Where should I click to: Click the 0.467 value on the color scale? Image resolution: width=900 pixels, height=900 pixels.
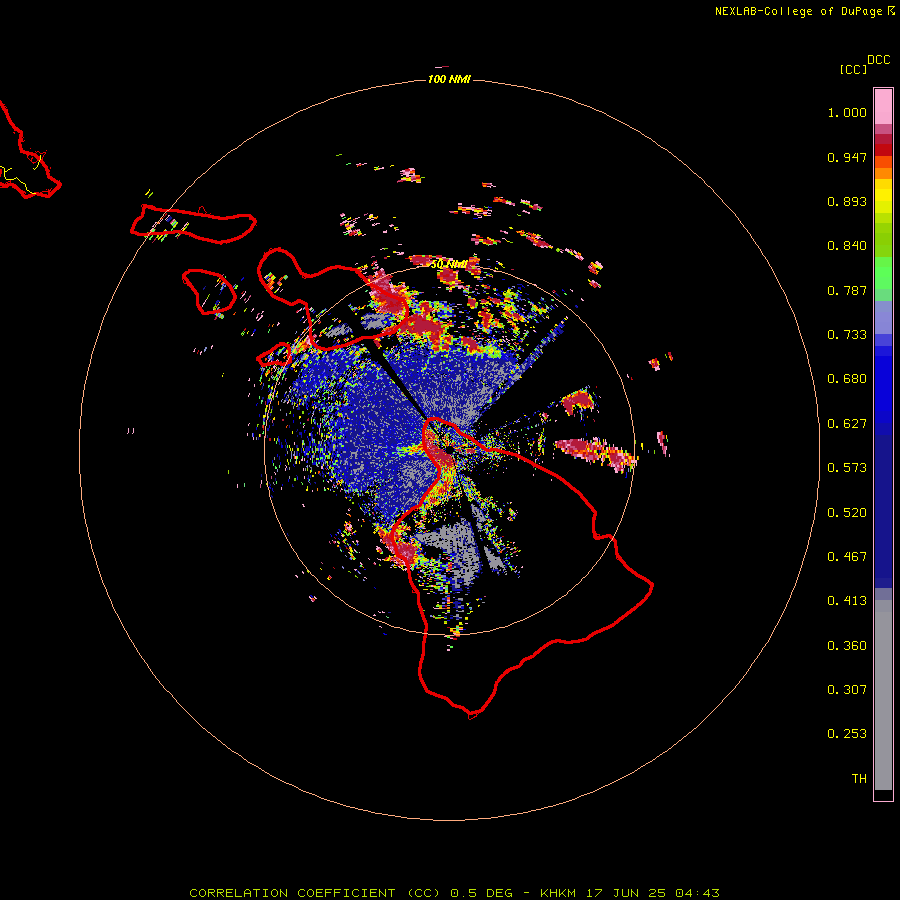pos(847,557)
